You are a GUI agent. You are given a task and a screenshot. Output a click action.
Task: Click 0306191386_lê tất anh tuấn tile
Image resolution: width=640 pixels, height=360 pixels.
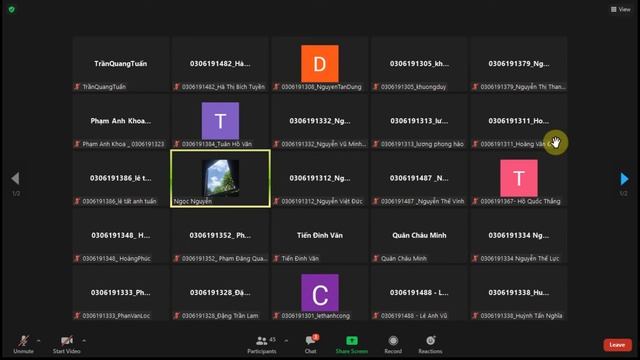(121, 178)
